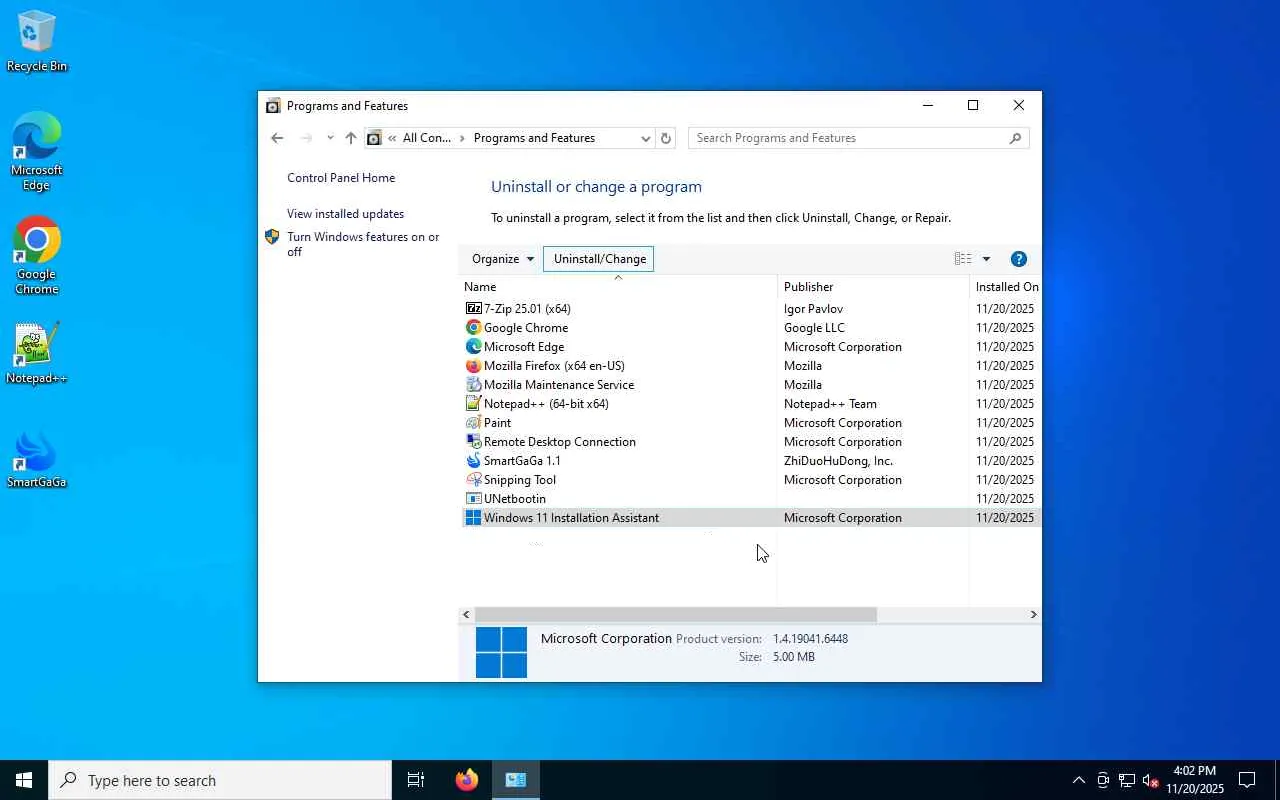The image size is (1280, 800).
Task: Expand the address bar history dropdown
Action: coord(645,138)
